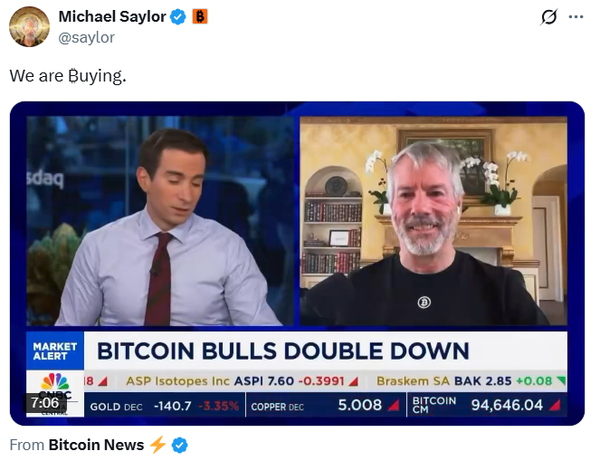Play the CNBC interview video
This screenshot has height=461, width=600.
point(297,263)
